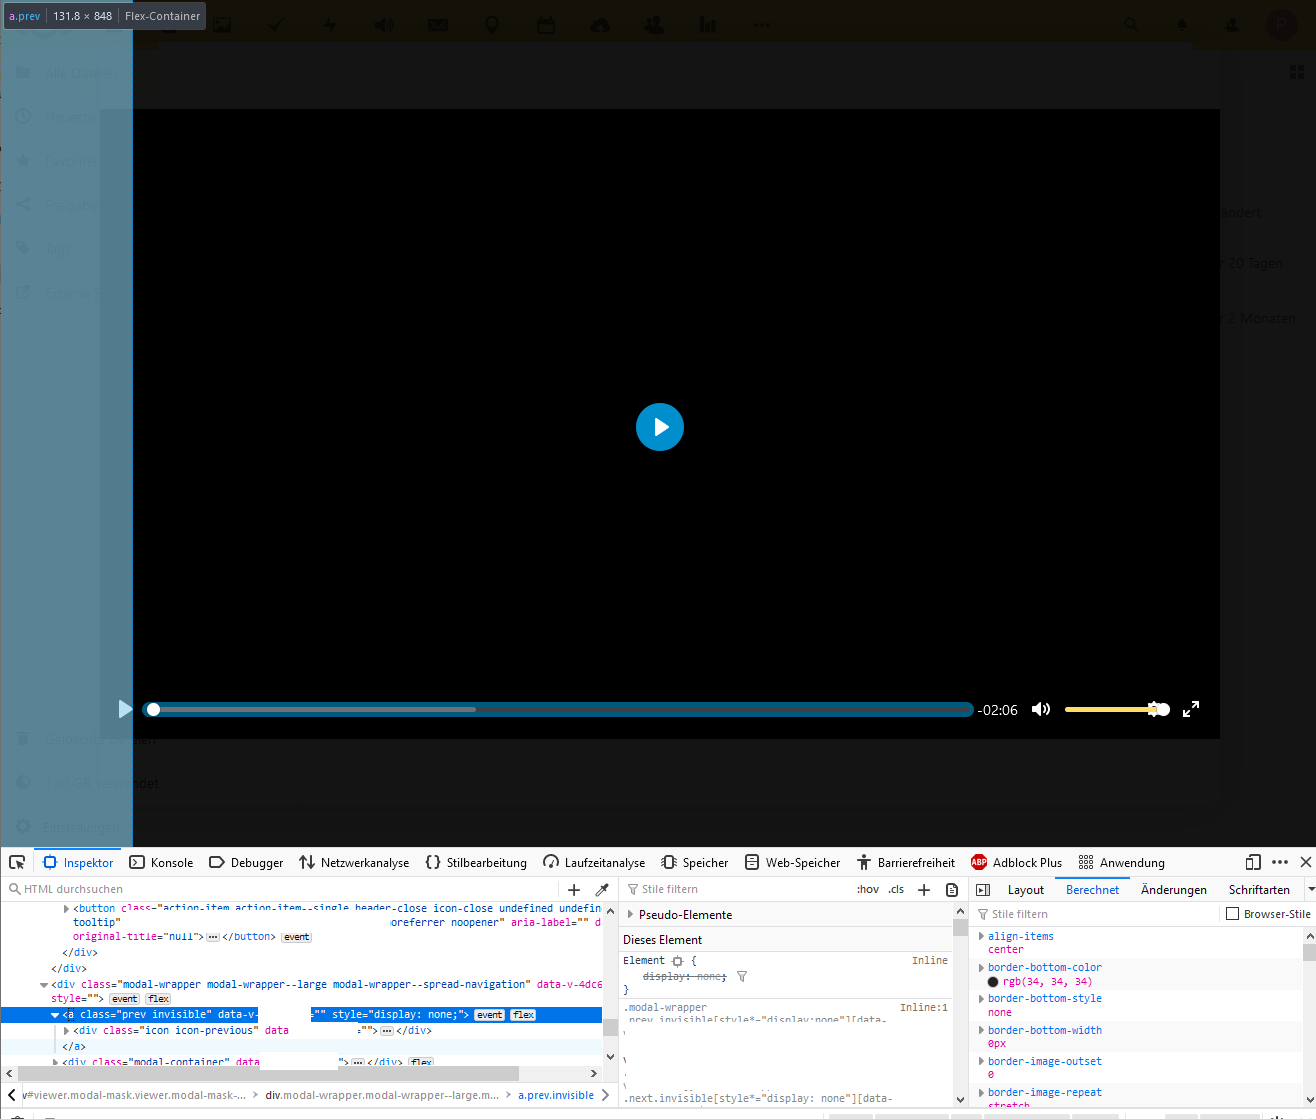Viewport: 1316px width, 1119px height.
Task: Mute the video player audio
Action: 1040,709
